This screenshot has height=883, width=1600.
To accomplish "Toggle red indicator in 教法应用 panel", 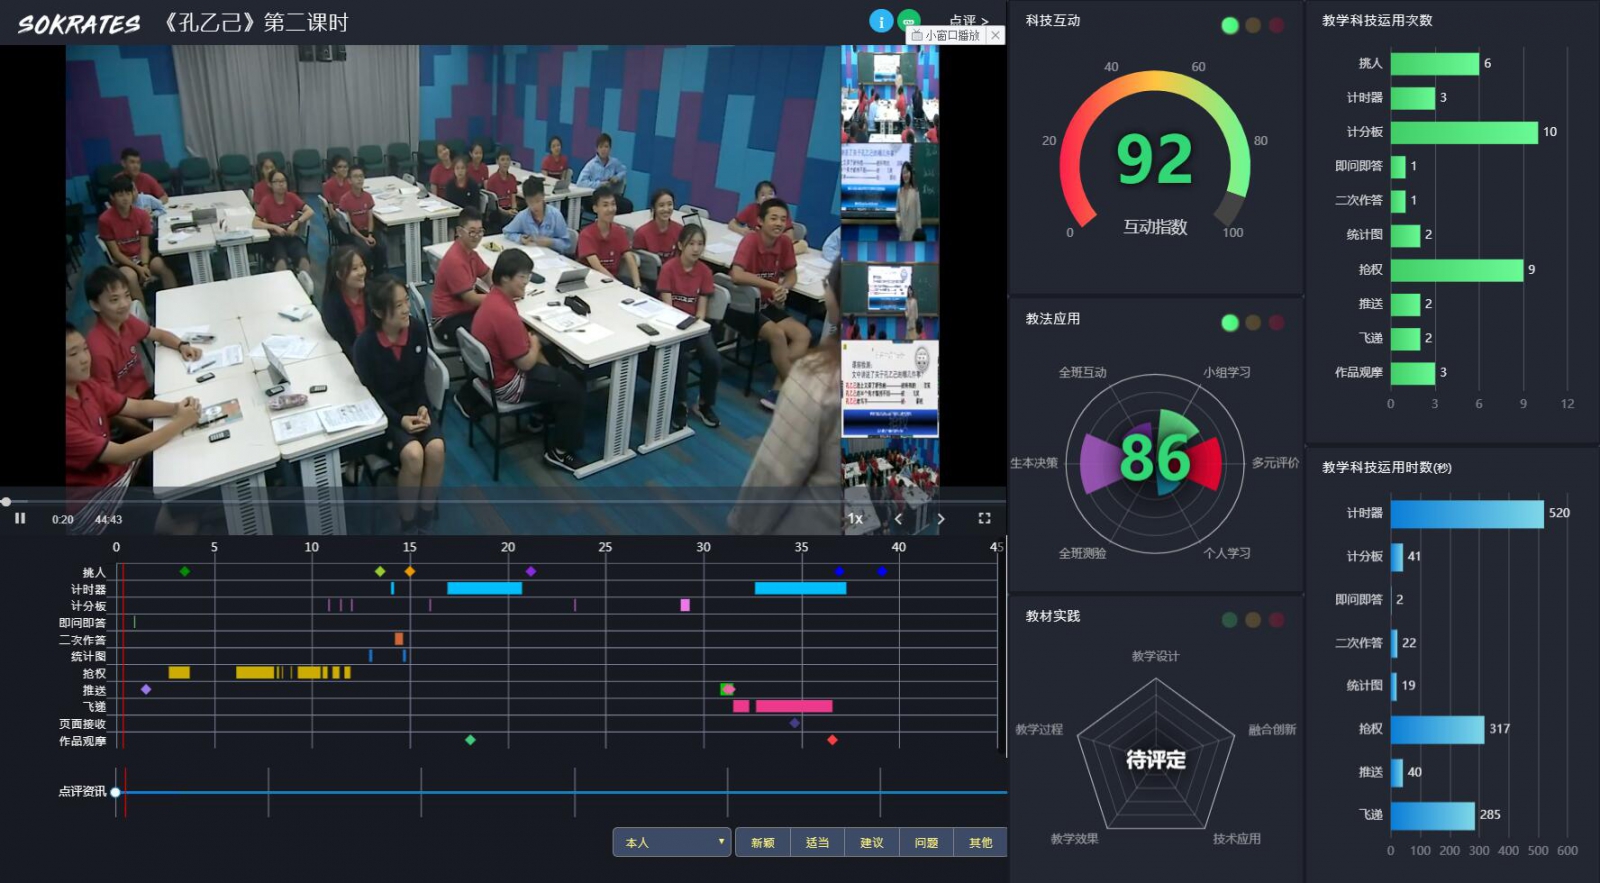I will coord(1276,323).
